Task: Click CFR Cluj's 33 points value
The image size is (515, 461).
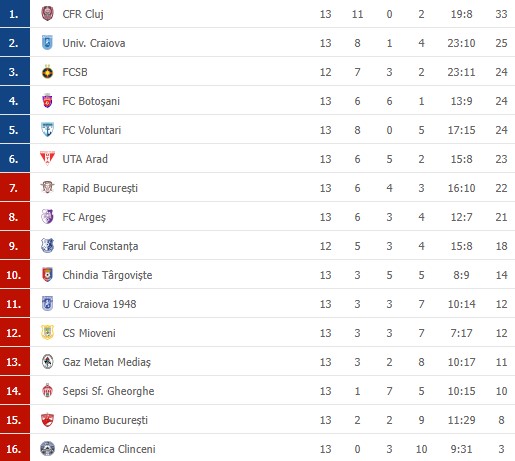Action: 501,14
